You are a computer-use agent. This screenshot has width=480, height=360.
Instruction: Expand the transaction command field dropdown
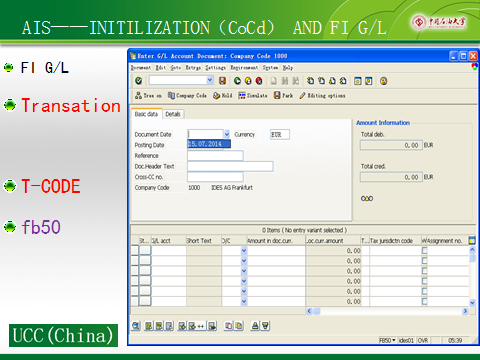210,80
